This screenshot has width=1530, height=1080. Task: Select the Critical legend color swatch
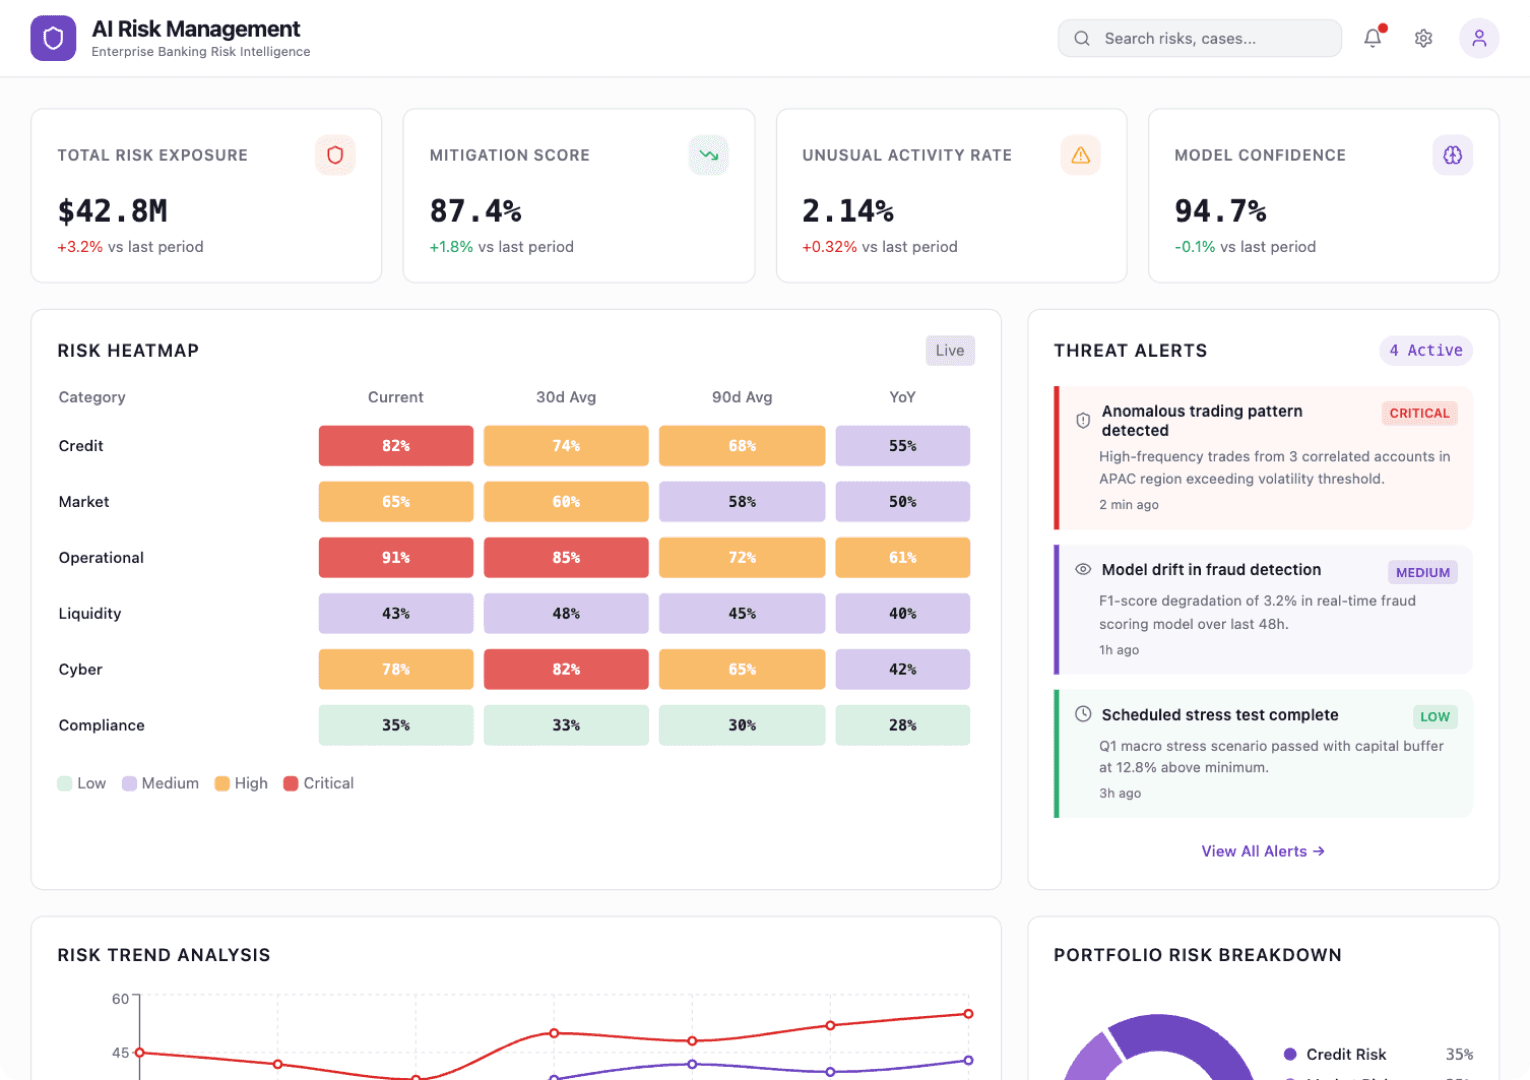coord(290,783)
